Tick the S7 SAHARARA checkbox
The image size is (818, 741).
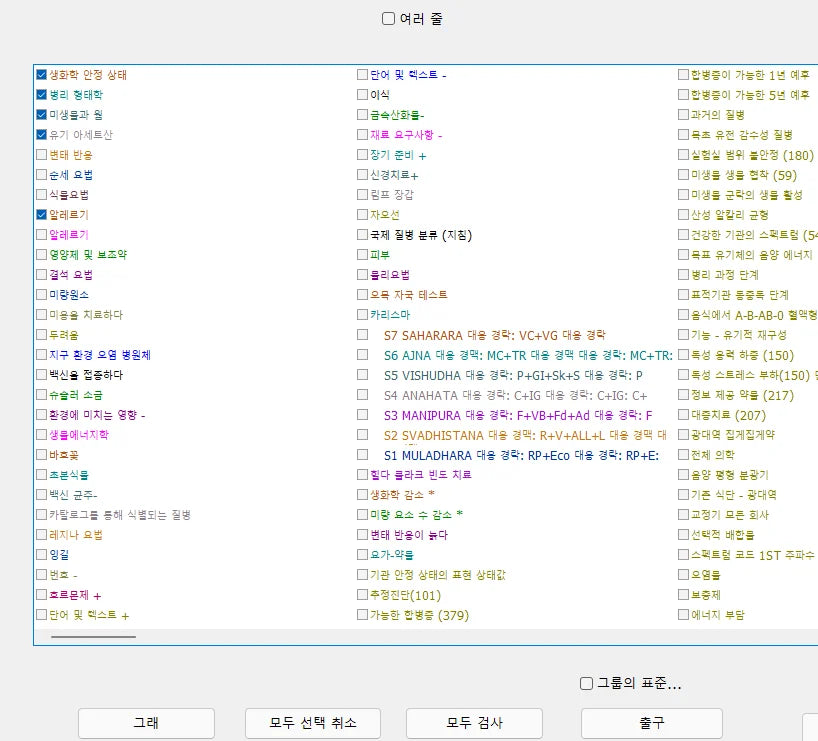click(363, 335)
